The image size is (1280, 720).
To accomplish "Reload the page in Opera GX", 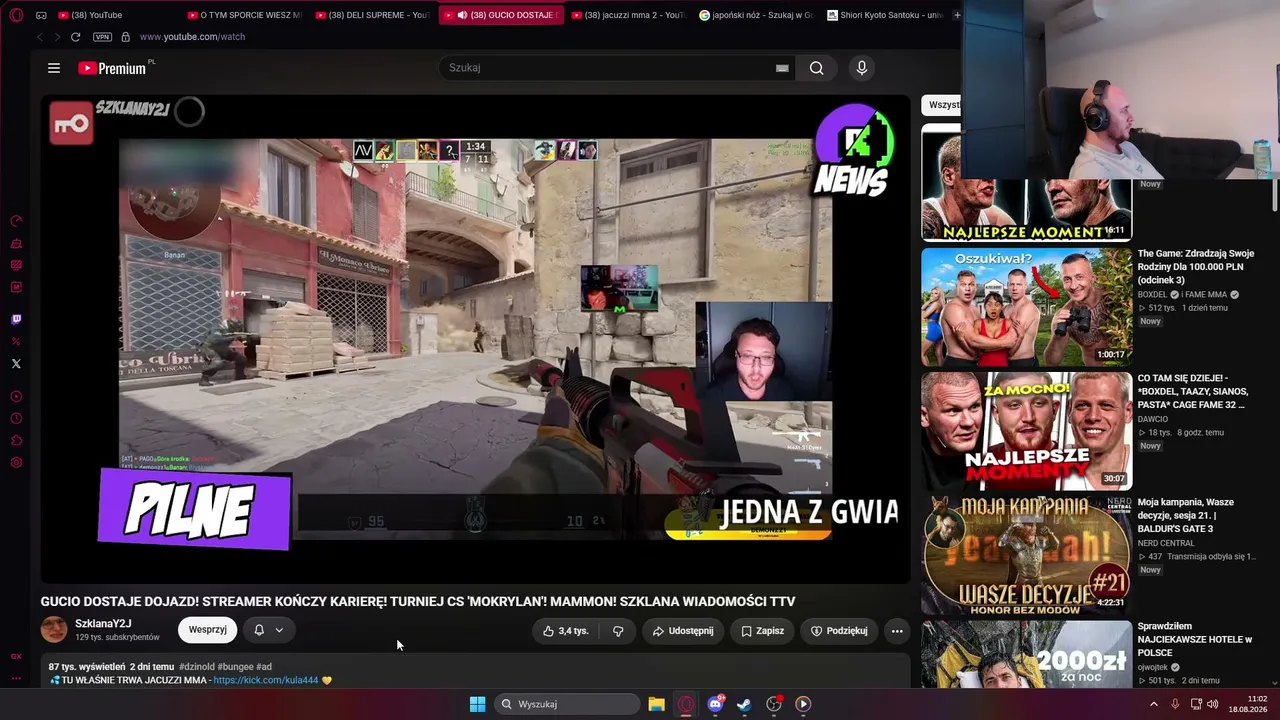I will 75,37.
